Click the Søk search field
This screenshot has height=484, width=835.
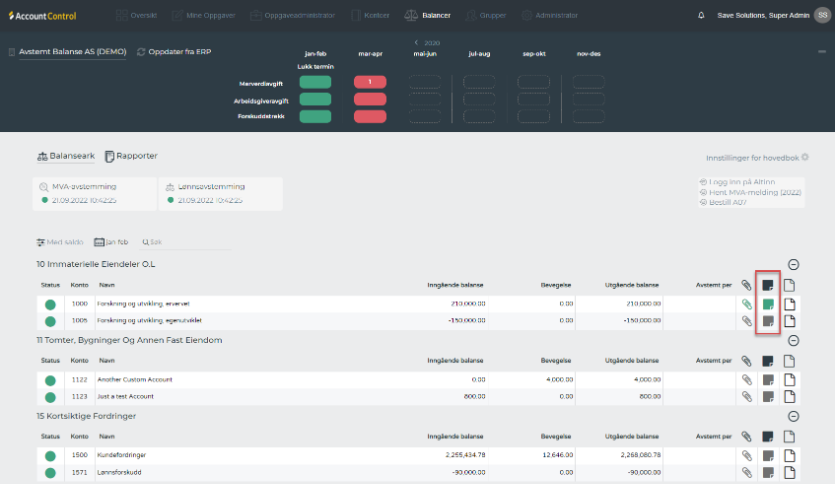[x=153, y=242]
